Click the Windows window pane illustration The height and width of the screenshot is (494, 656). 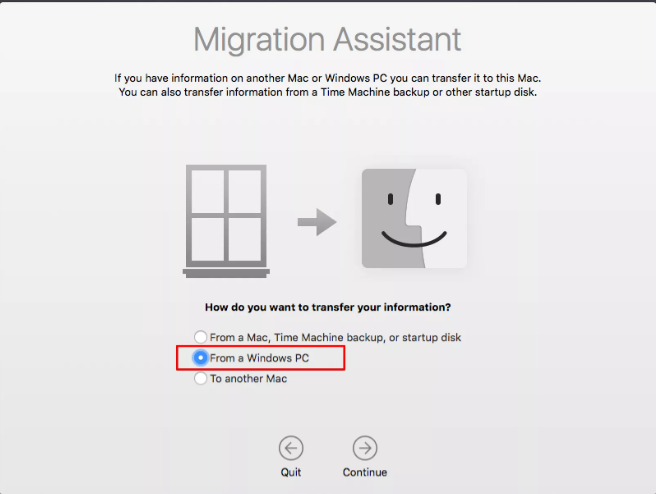click(x=226, y=221)
